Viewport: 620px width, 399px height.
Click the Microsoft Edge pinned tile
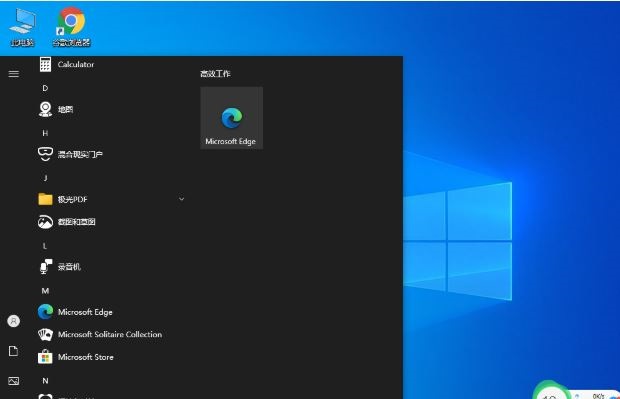pos(231,118)
